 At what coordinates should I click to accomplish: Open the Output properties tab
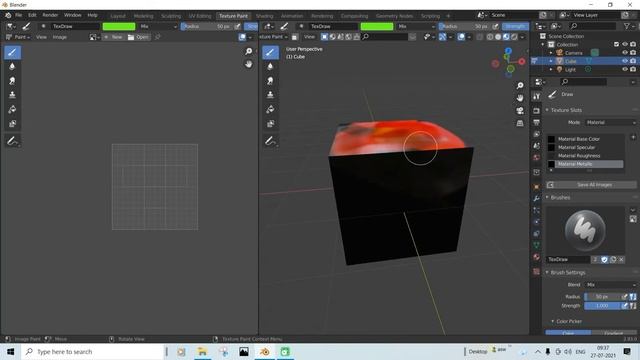point(536,122)
